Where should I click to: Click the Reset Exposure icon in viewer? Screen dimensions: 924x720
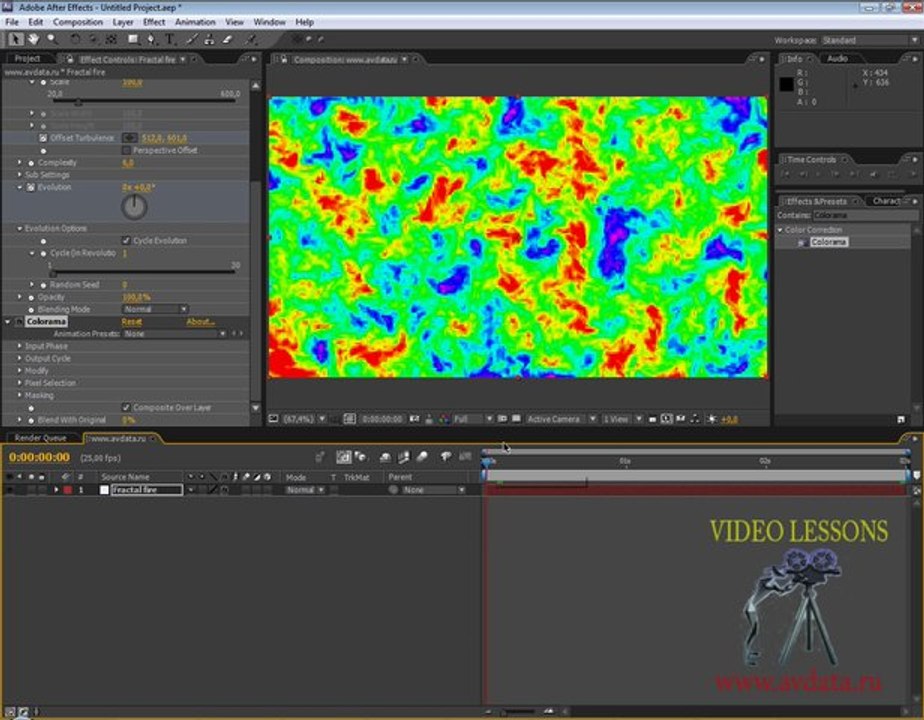click(x=712, y=419)
